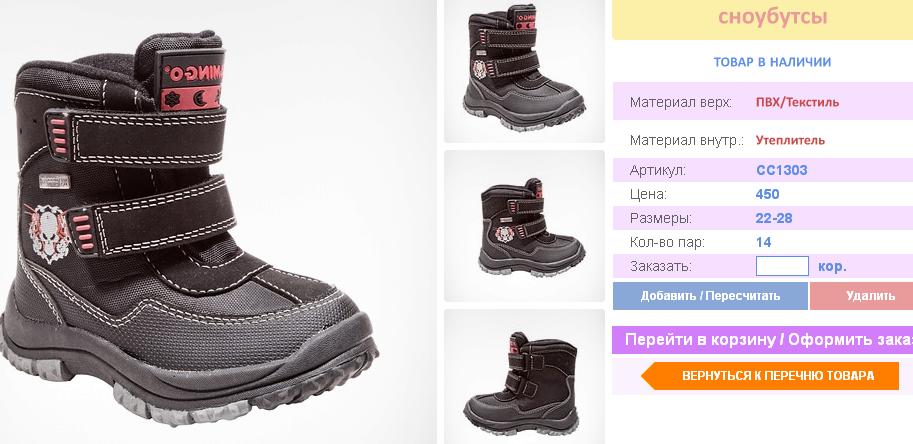Click the order quantity box next to кор.
Image resolution: width=913 pixels, height=444 pixels.
pyautogui.click(x=782, y=266)
